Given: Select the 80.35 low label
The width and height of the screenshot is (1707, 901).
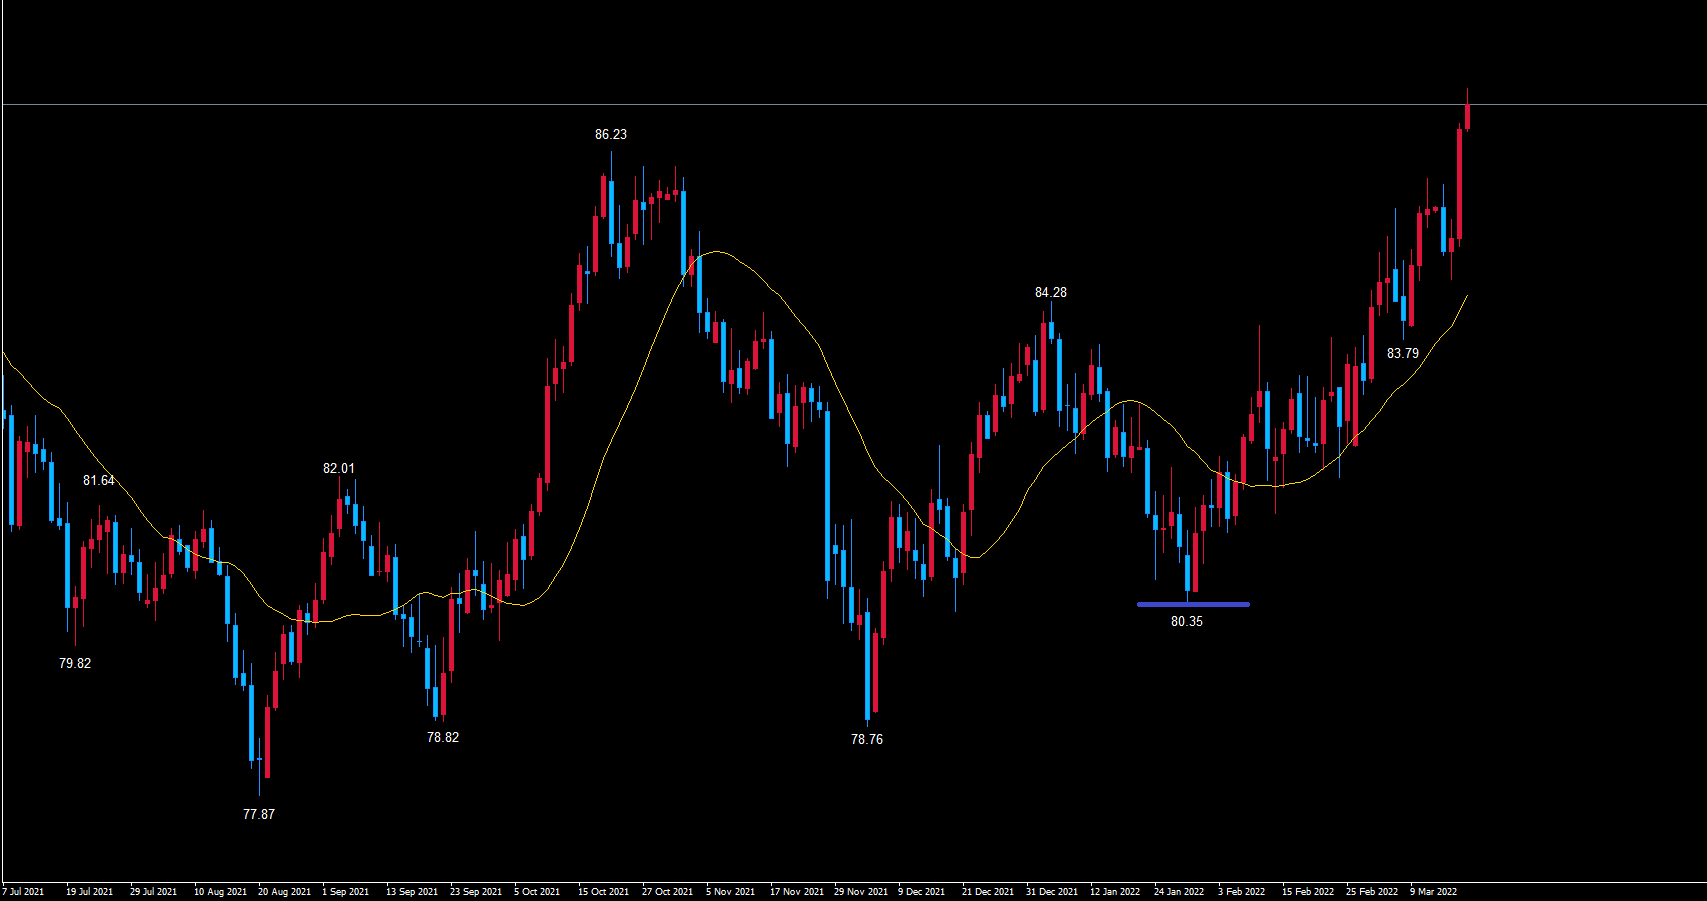Looking at the screenshot, I should [x=1186, y=621].
